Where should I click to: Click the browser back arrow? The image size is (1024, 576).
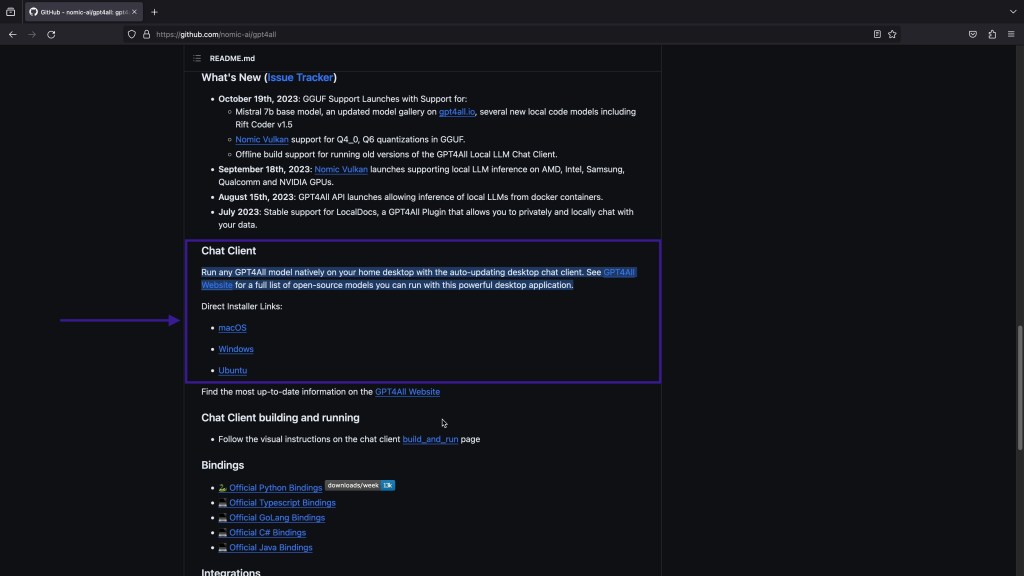coord(12,34)
